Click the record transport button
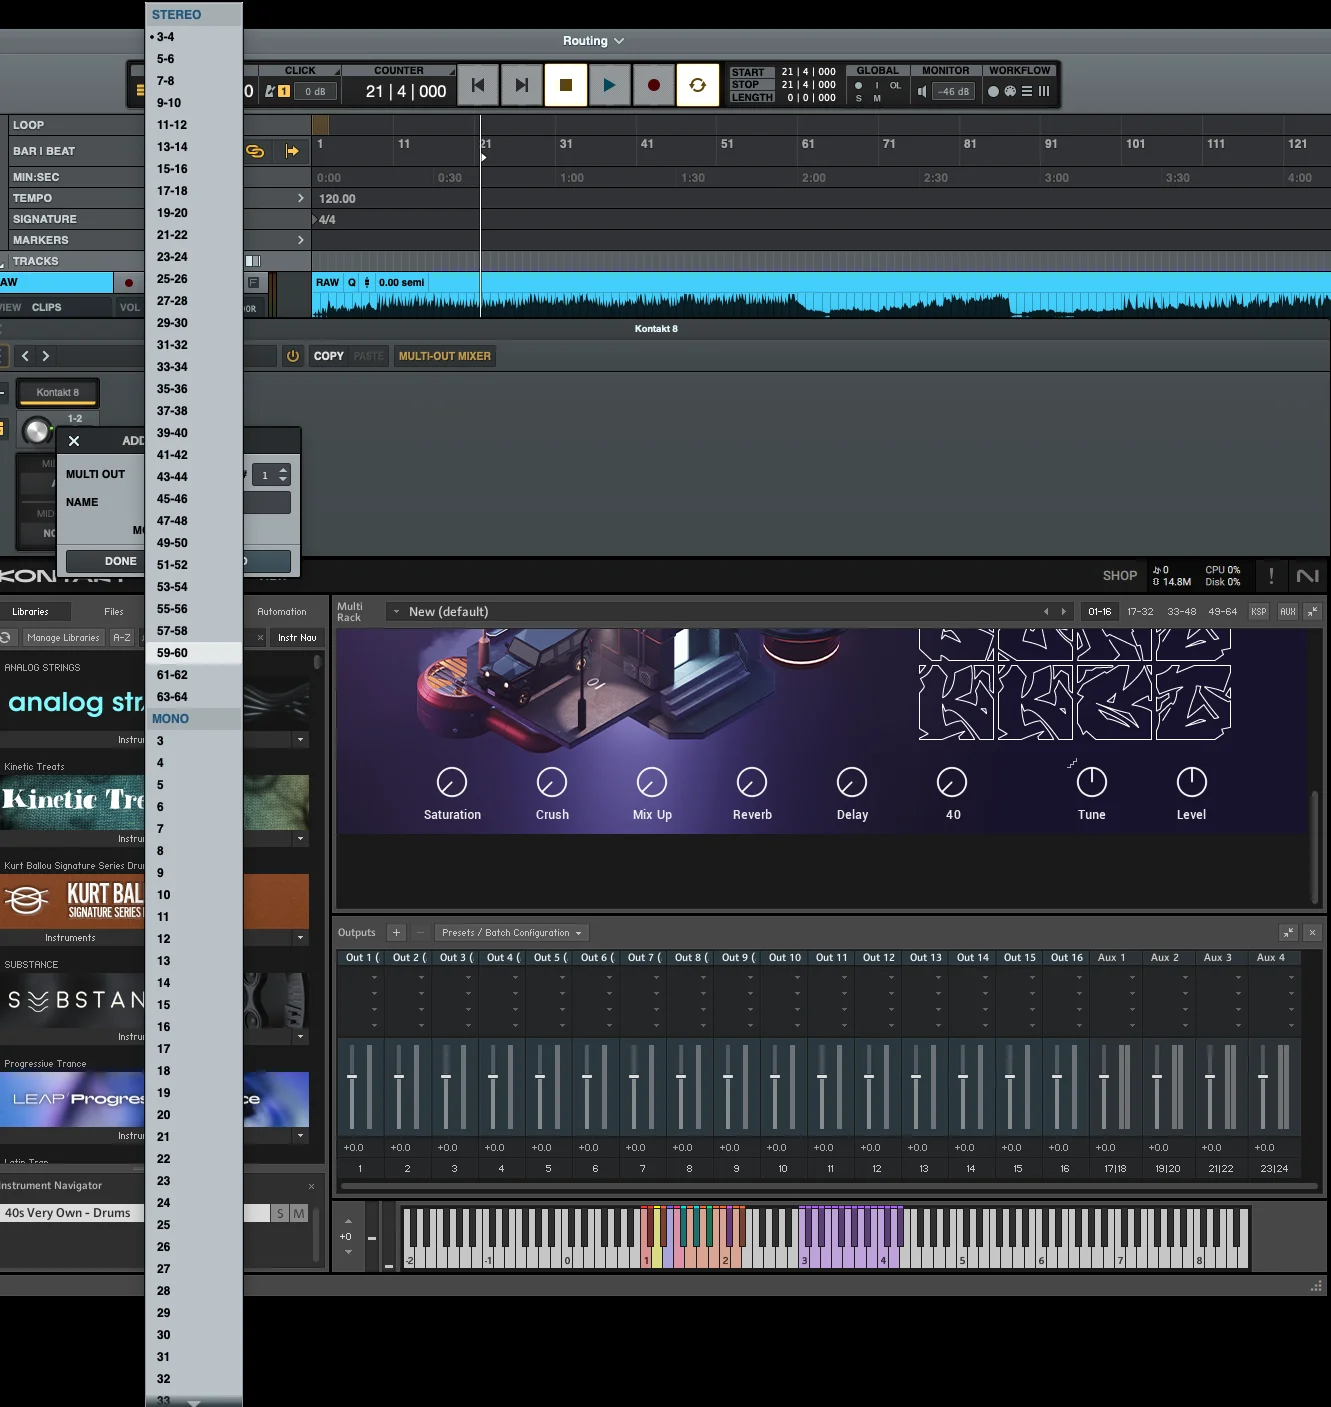Image resolution: width=1331 pixels, height=1407 pixels. coord(653,86)
